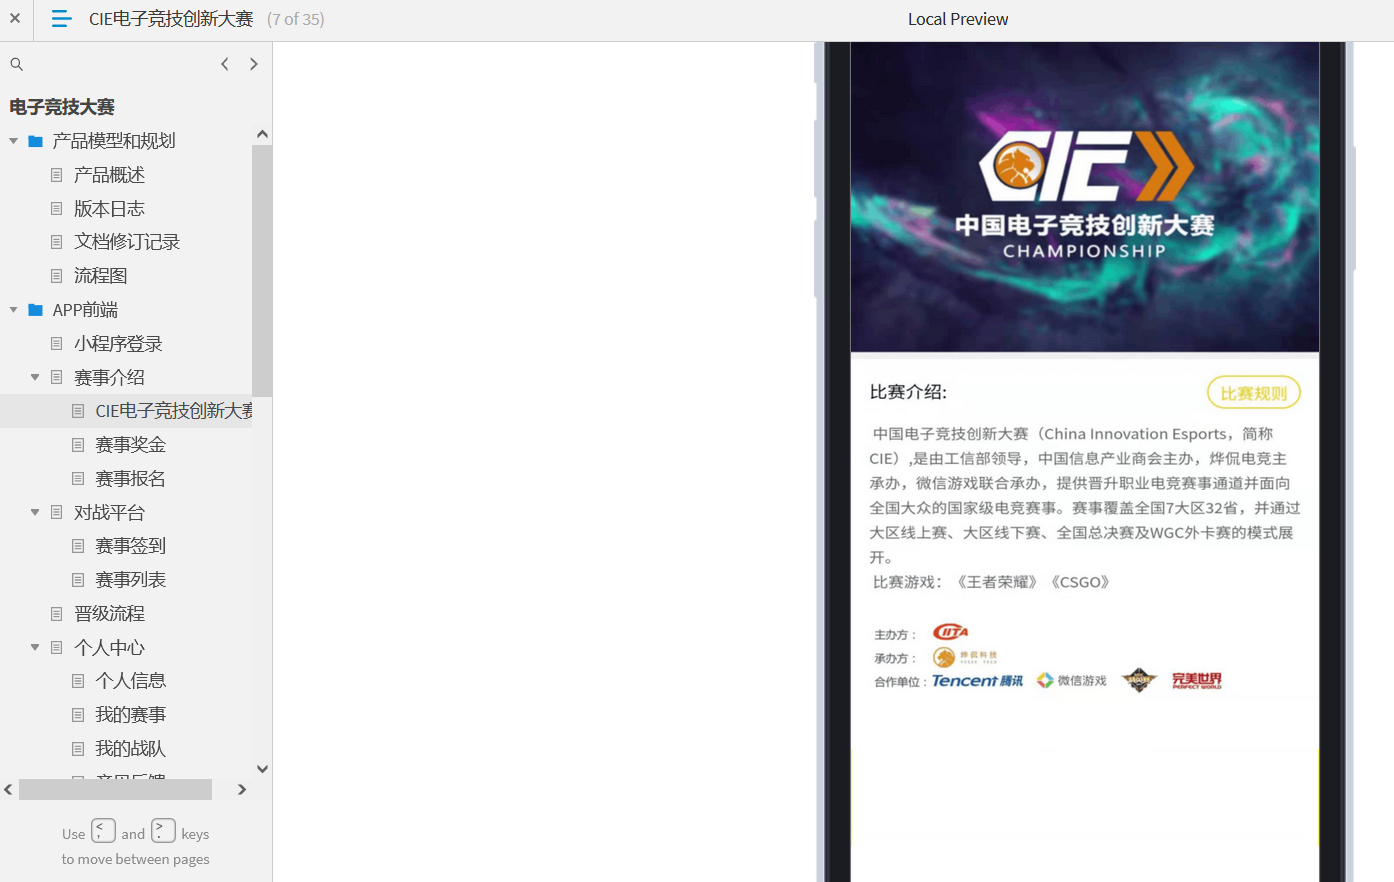Click the CIITA organizer logo
This screenshot has width=1394, height=882.
pos(950,632)
